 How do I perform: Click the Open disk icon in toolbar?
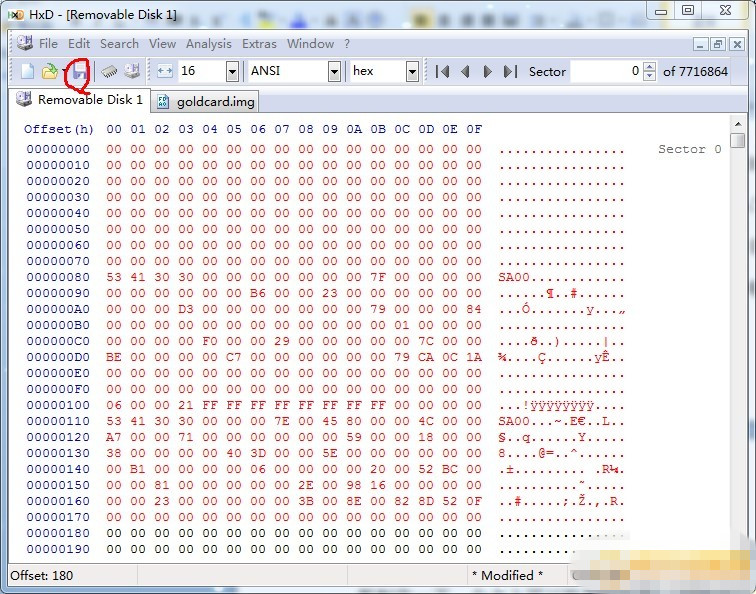(132, 71)
